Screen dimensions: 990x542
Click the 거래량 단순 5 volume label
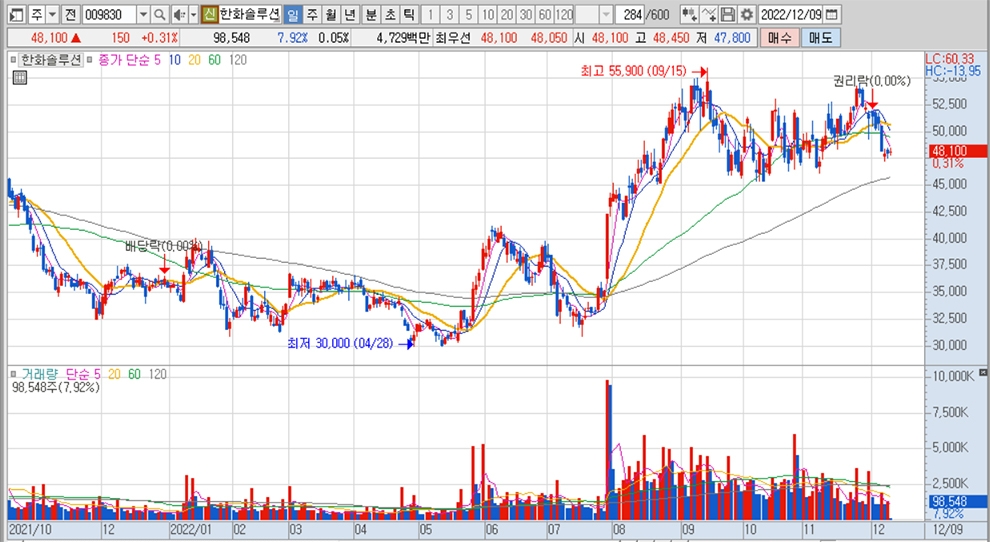[x=61, y=374]
